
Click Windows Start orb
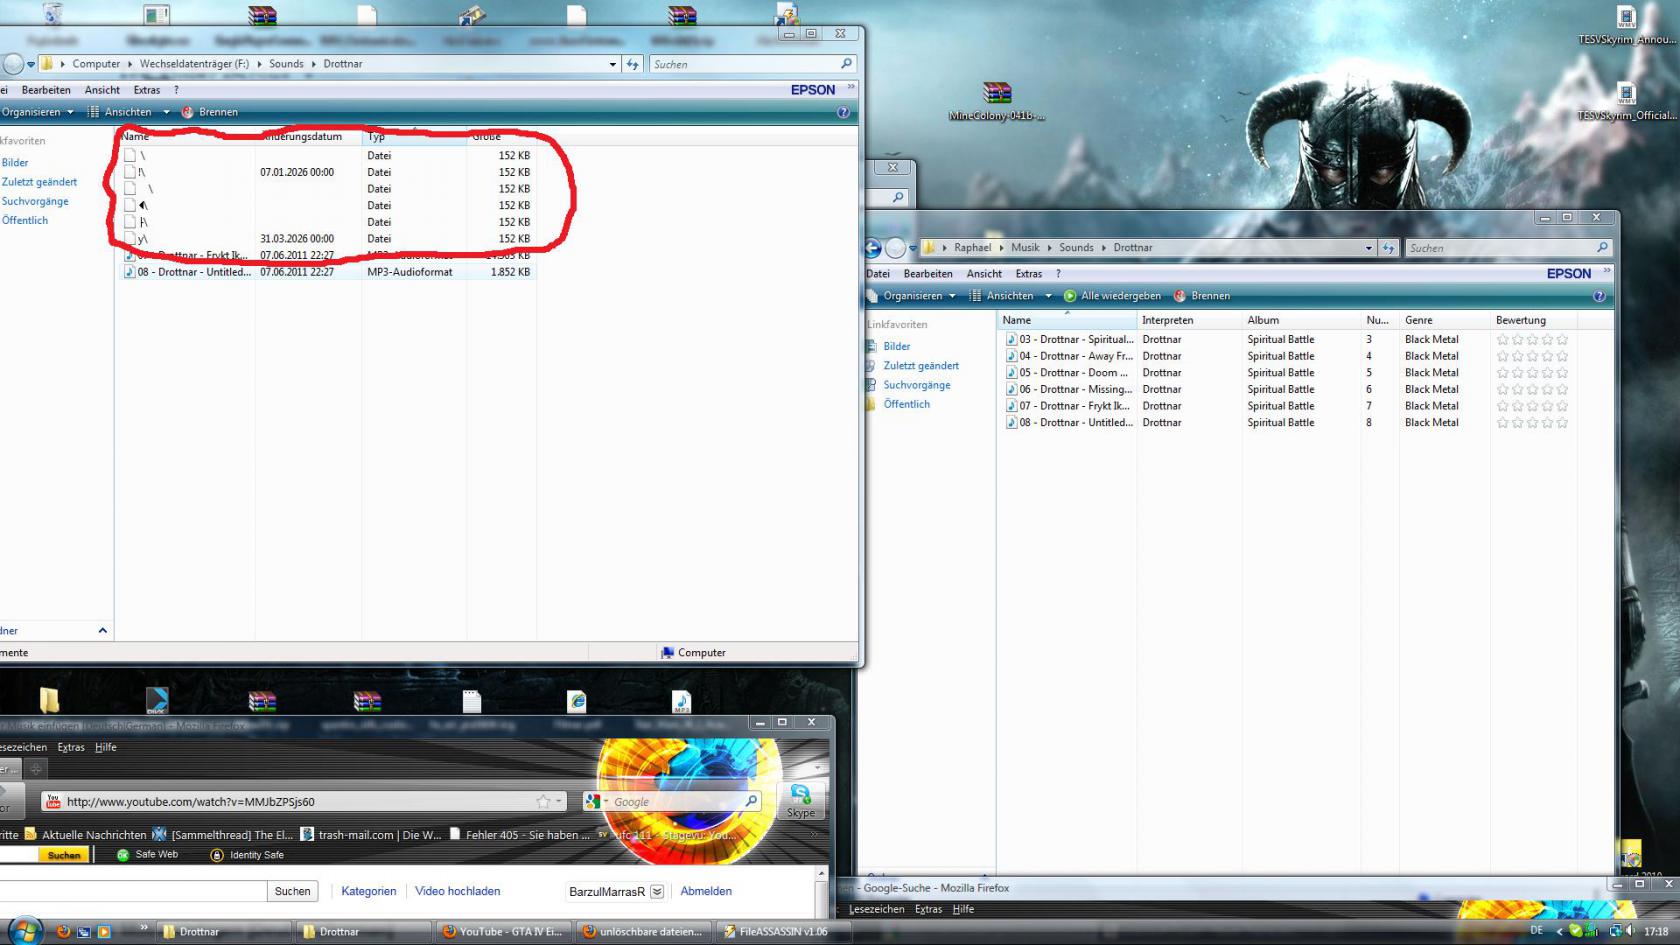click(x=25, y=931)
